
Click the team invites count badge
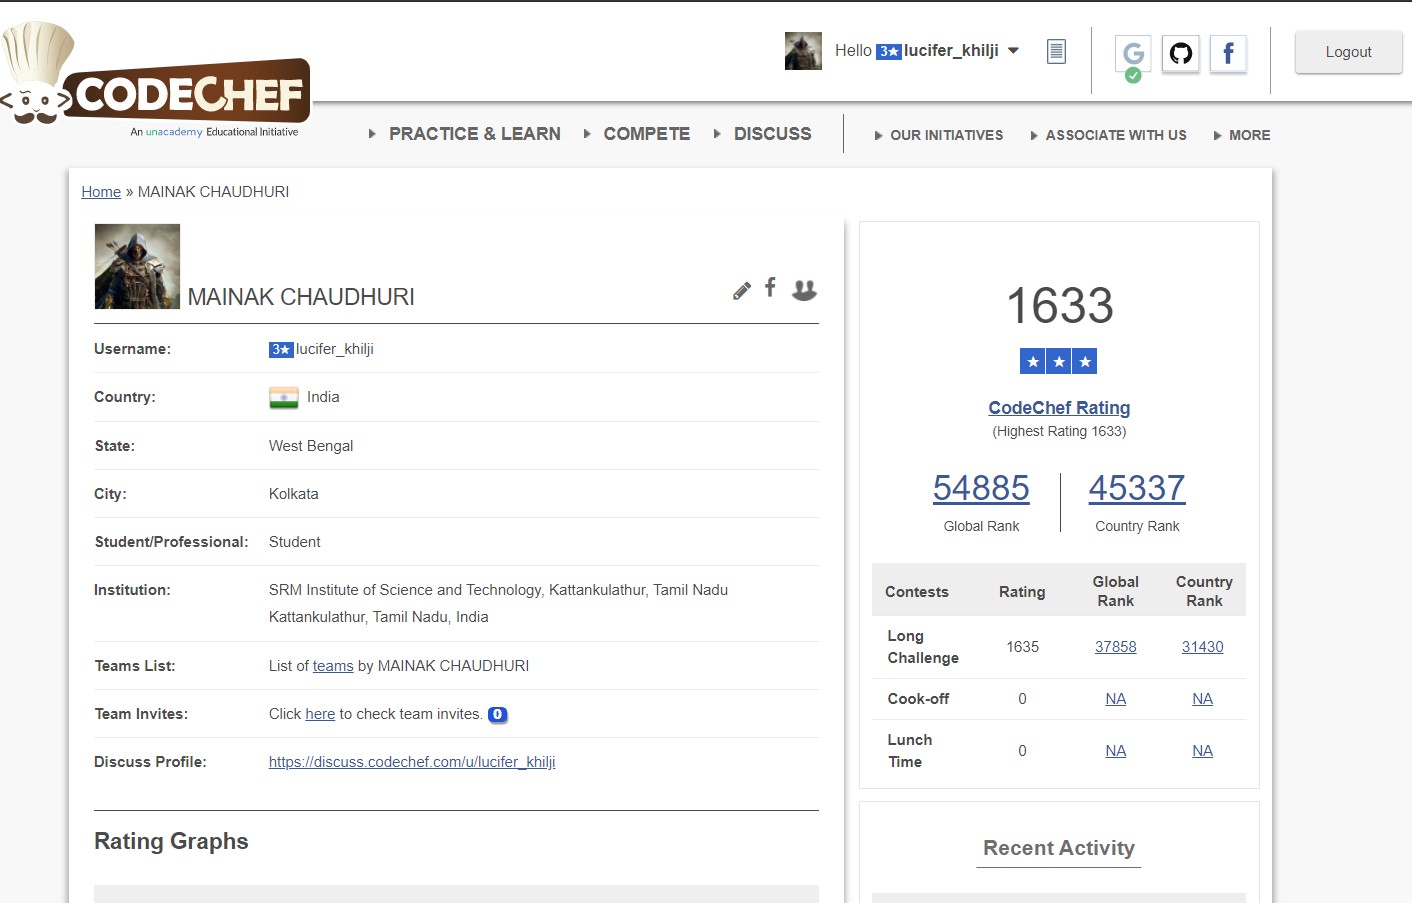[x=497, y=714]
